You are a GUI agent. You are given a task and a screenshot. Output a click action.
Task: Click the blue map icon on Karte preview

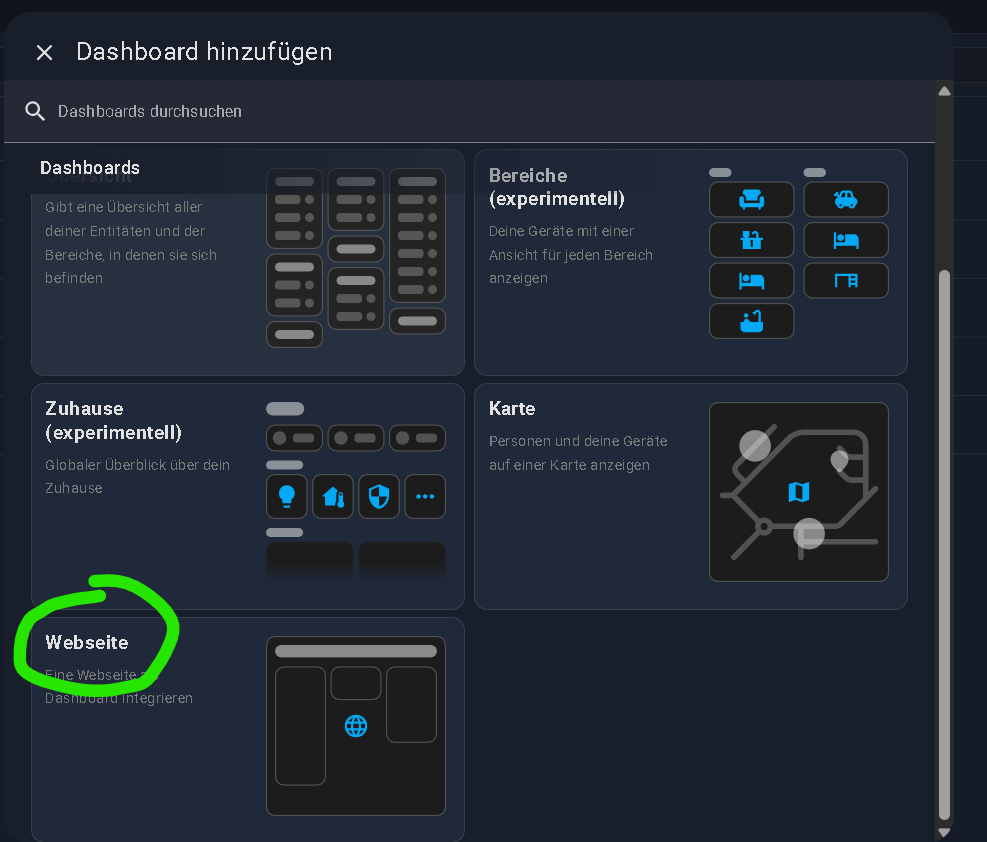pyautogui.click(x=798, y=492)
